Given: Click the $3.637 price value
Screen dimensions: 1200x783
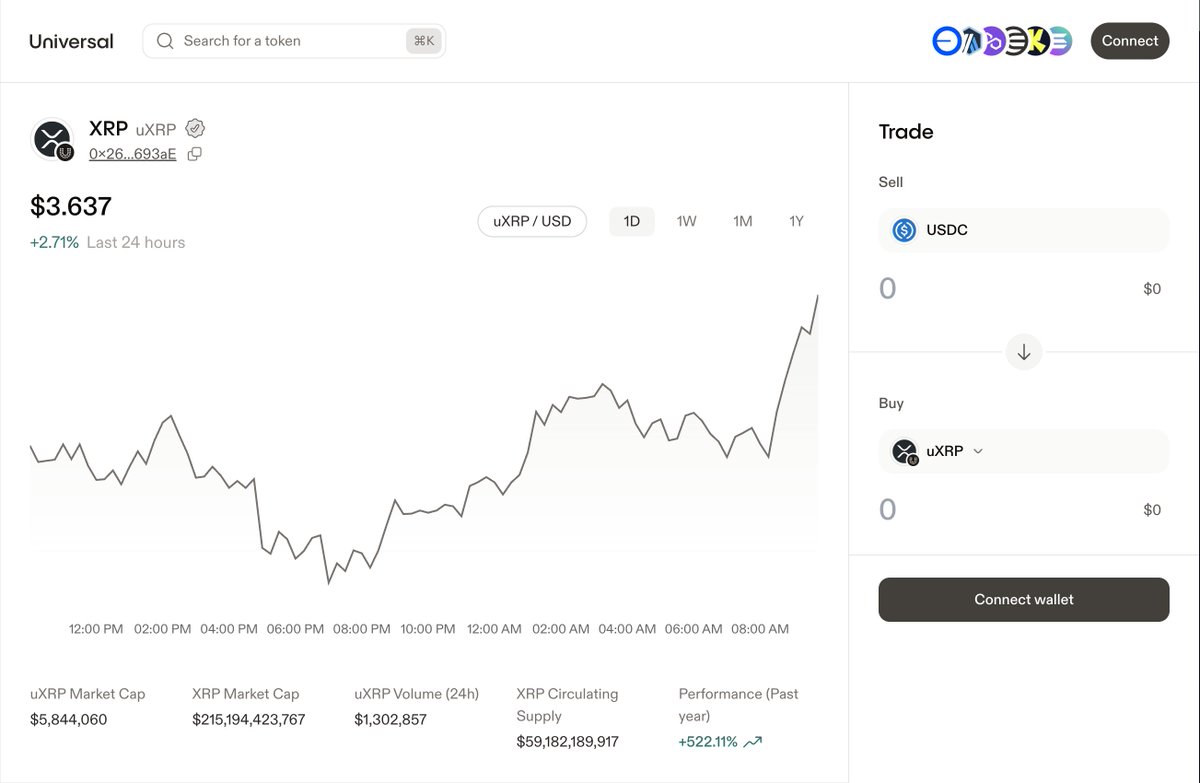Looking at the screenshot, I should 71,206.
